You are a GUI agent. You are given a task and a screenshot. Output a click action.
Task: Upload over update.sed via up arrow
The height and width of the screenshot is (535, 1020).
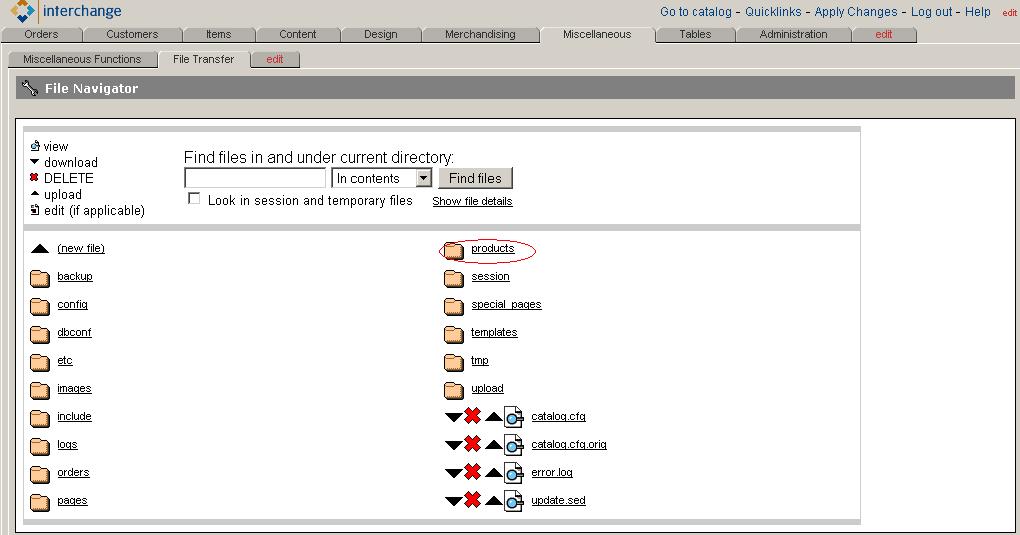494,501
